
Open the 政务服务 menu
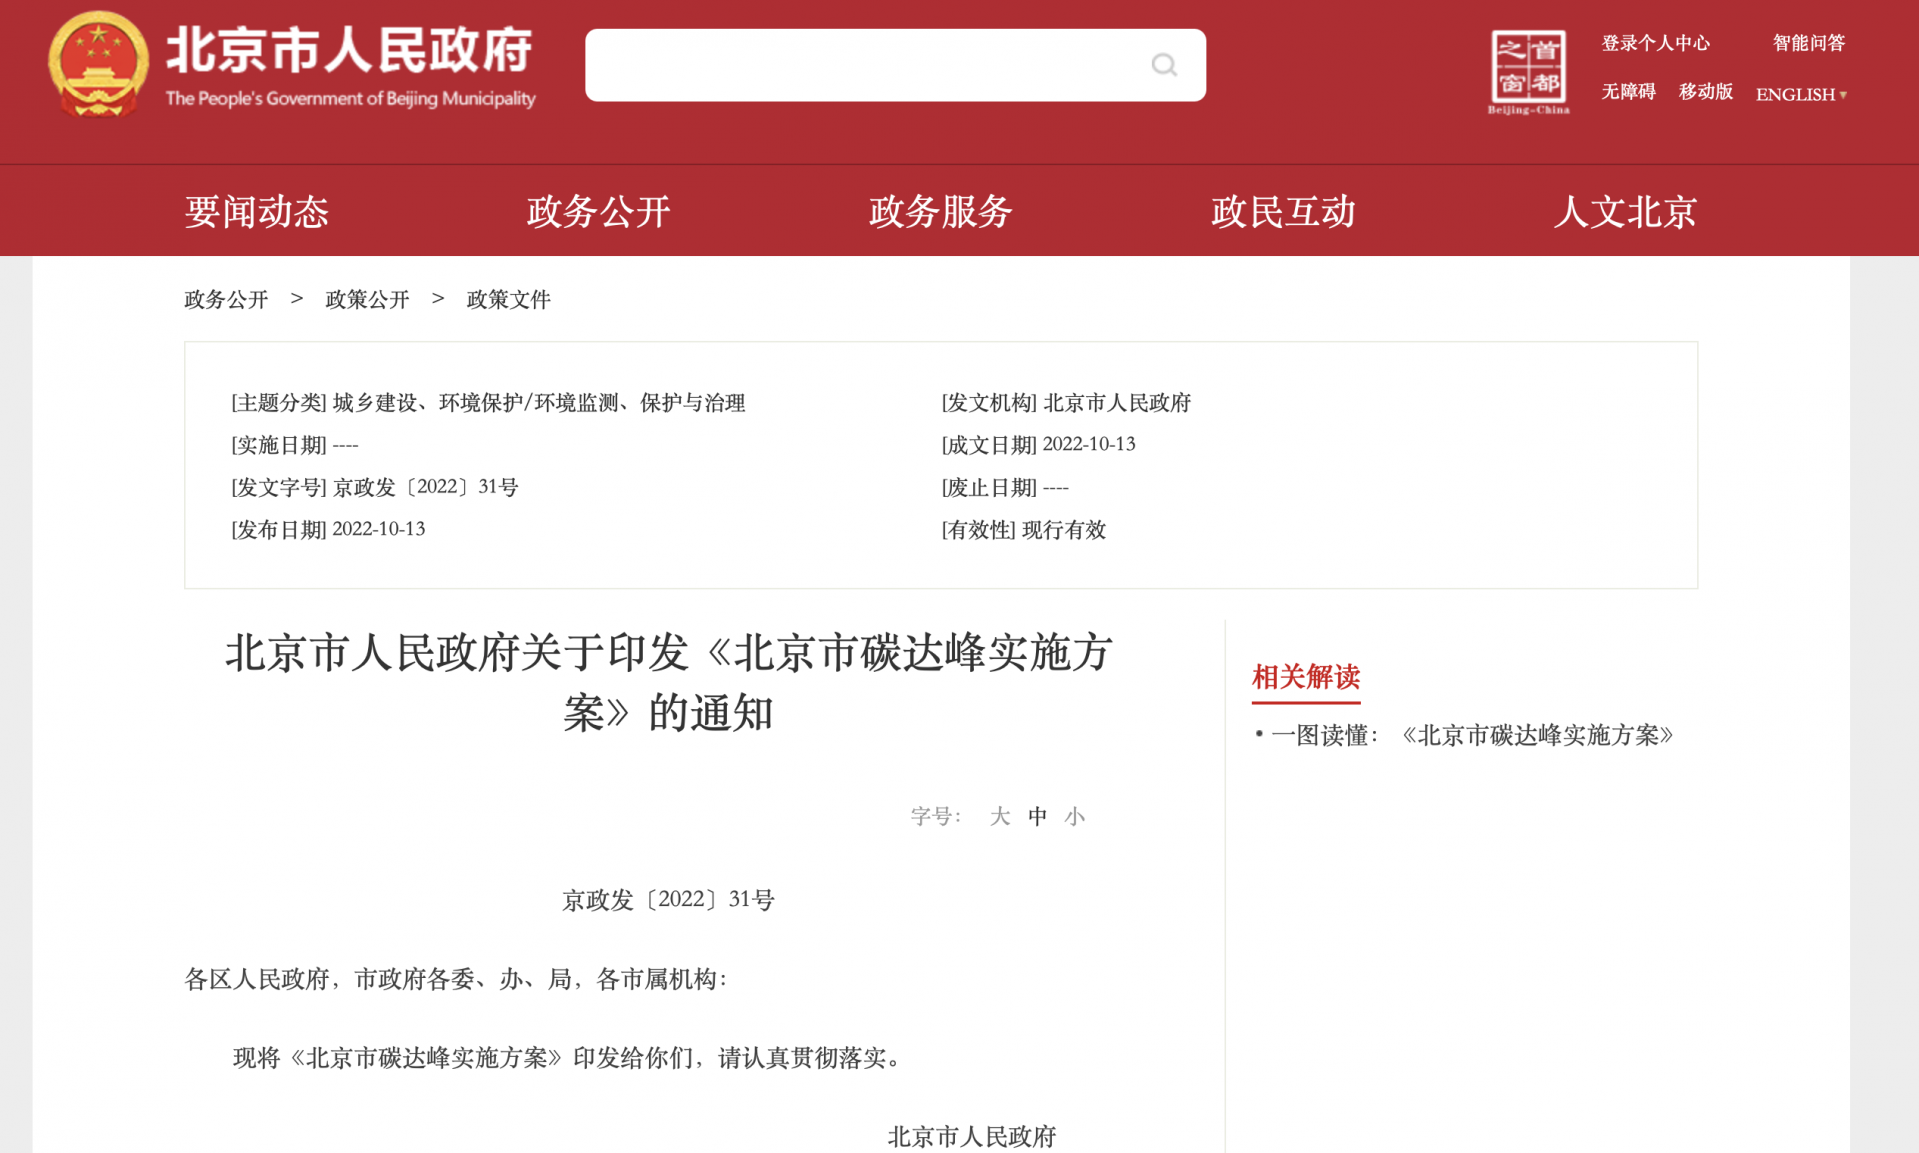click(x=940, y=211)
